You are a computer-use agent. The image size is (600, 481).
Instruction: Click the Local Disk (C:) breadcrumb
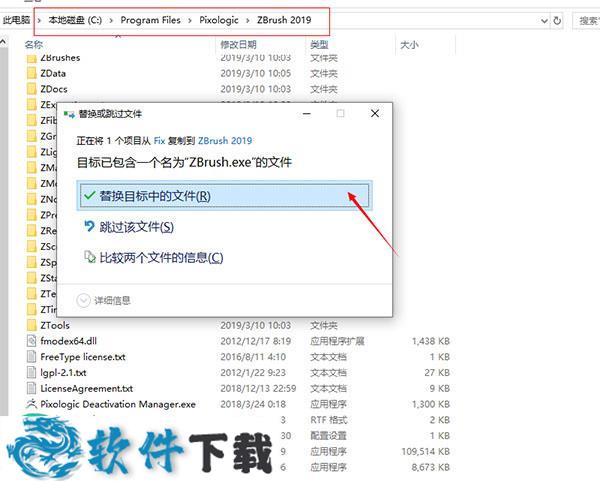coord(75,20)
